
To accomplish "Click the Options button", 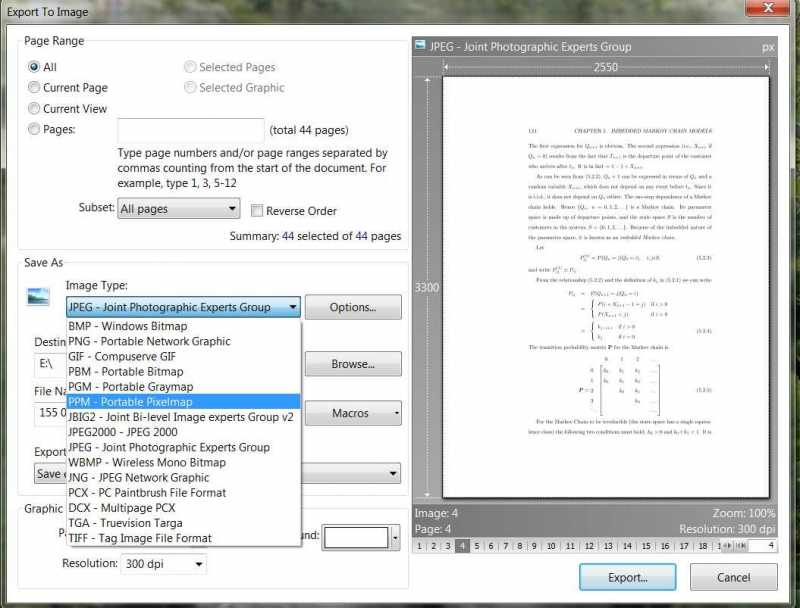I will pos(353,307).
